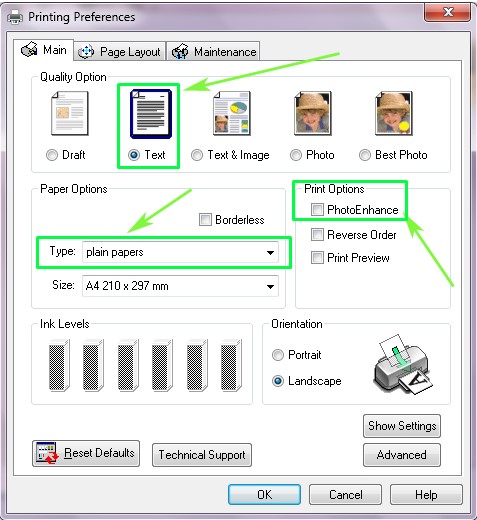Click the last ink cartridge level
The width and height of the screenshot is (477, 520).
231,365
